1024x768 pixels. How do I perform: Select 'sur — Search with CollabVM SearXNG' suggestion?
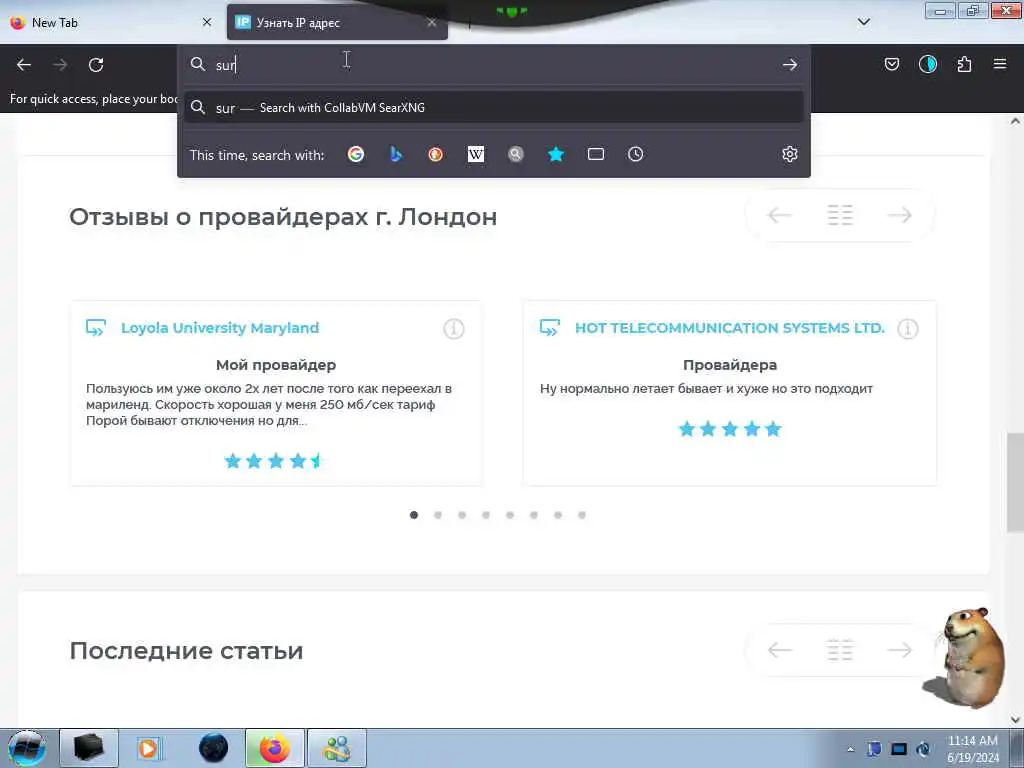point(494,108)
